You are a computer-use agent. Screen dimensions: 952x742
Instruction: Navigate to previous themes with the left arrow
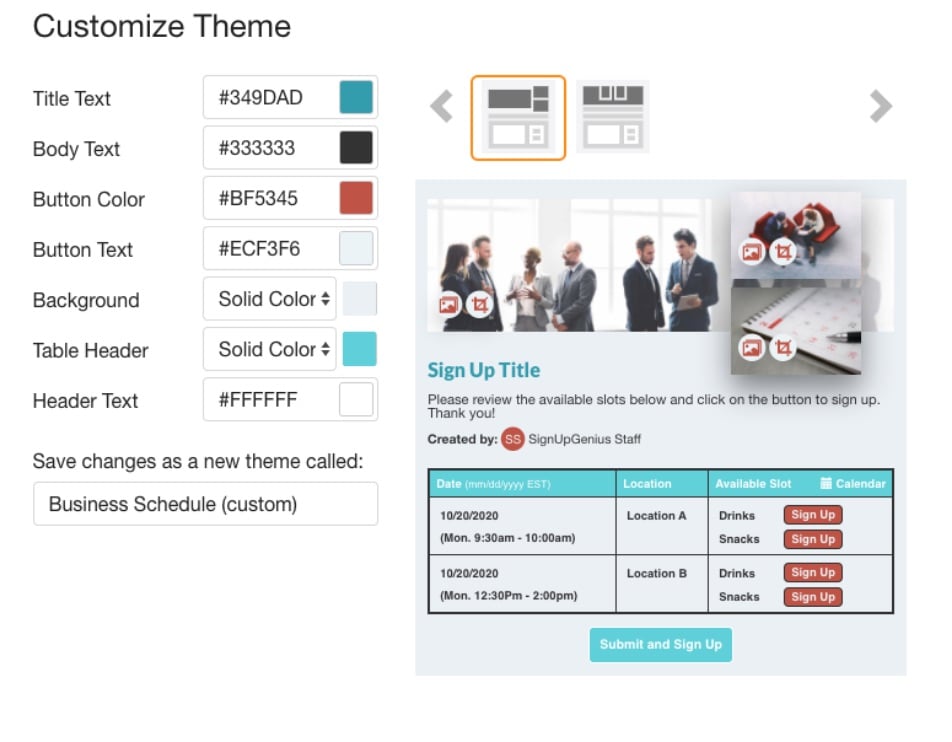pos(440,105)
